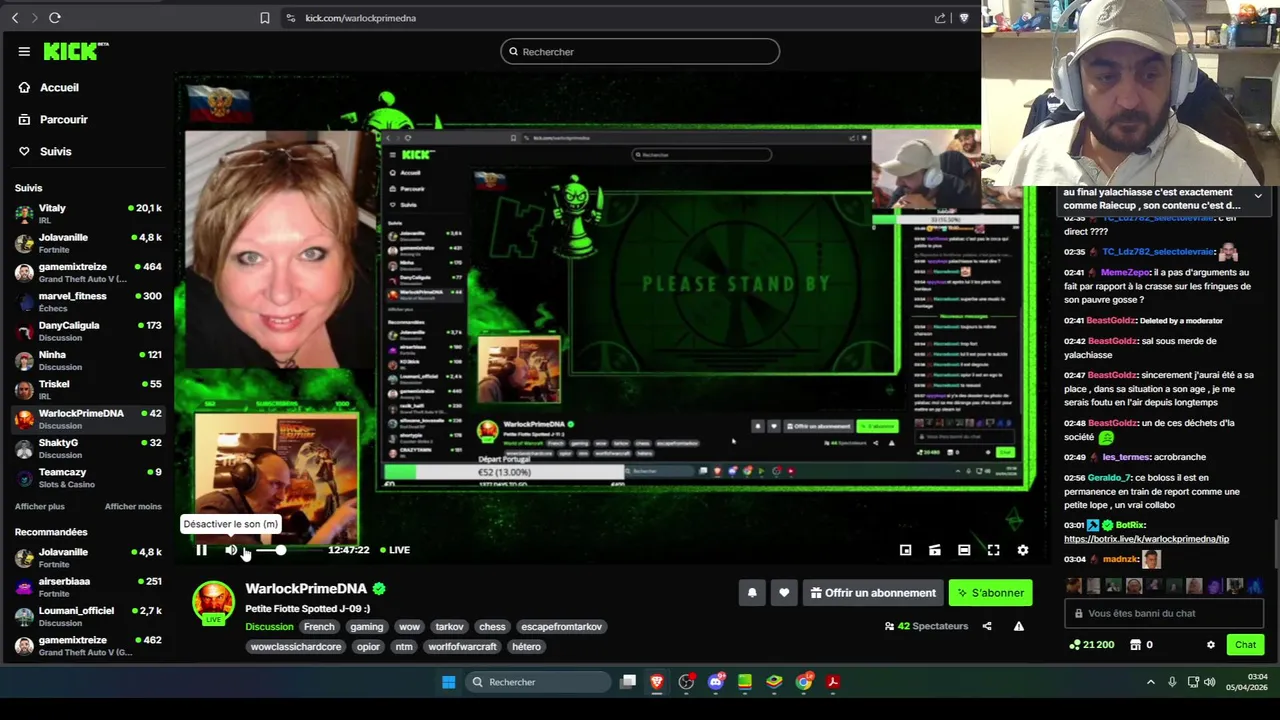Open ShaktyG channel in followed list
The width and height of the screenshot is (1280, 720).
click(x=88, y=448)
